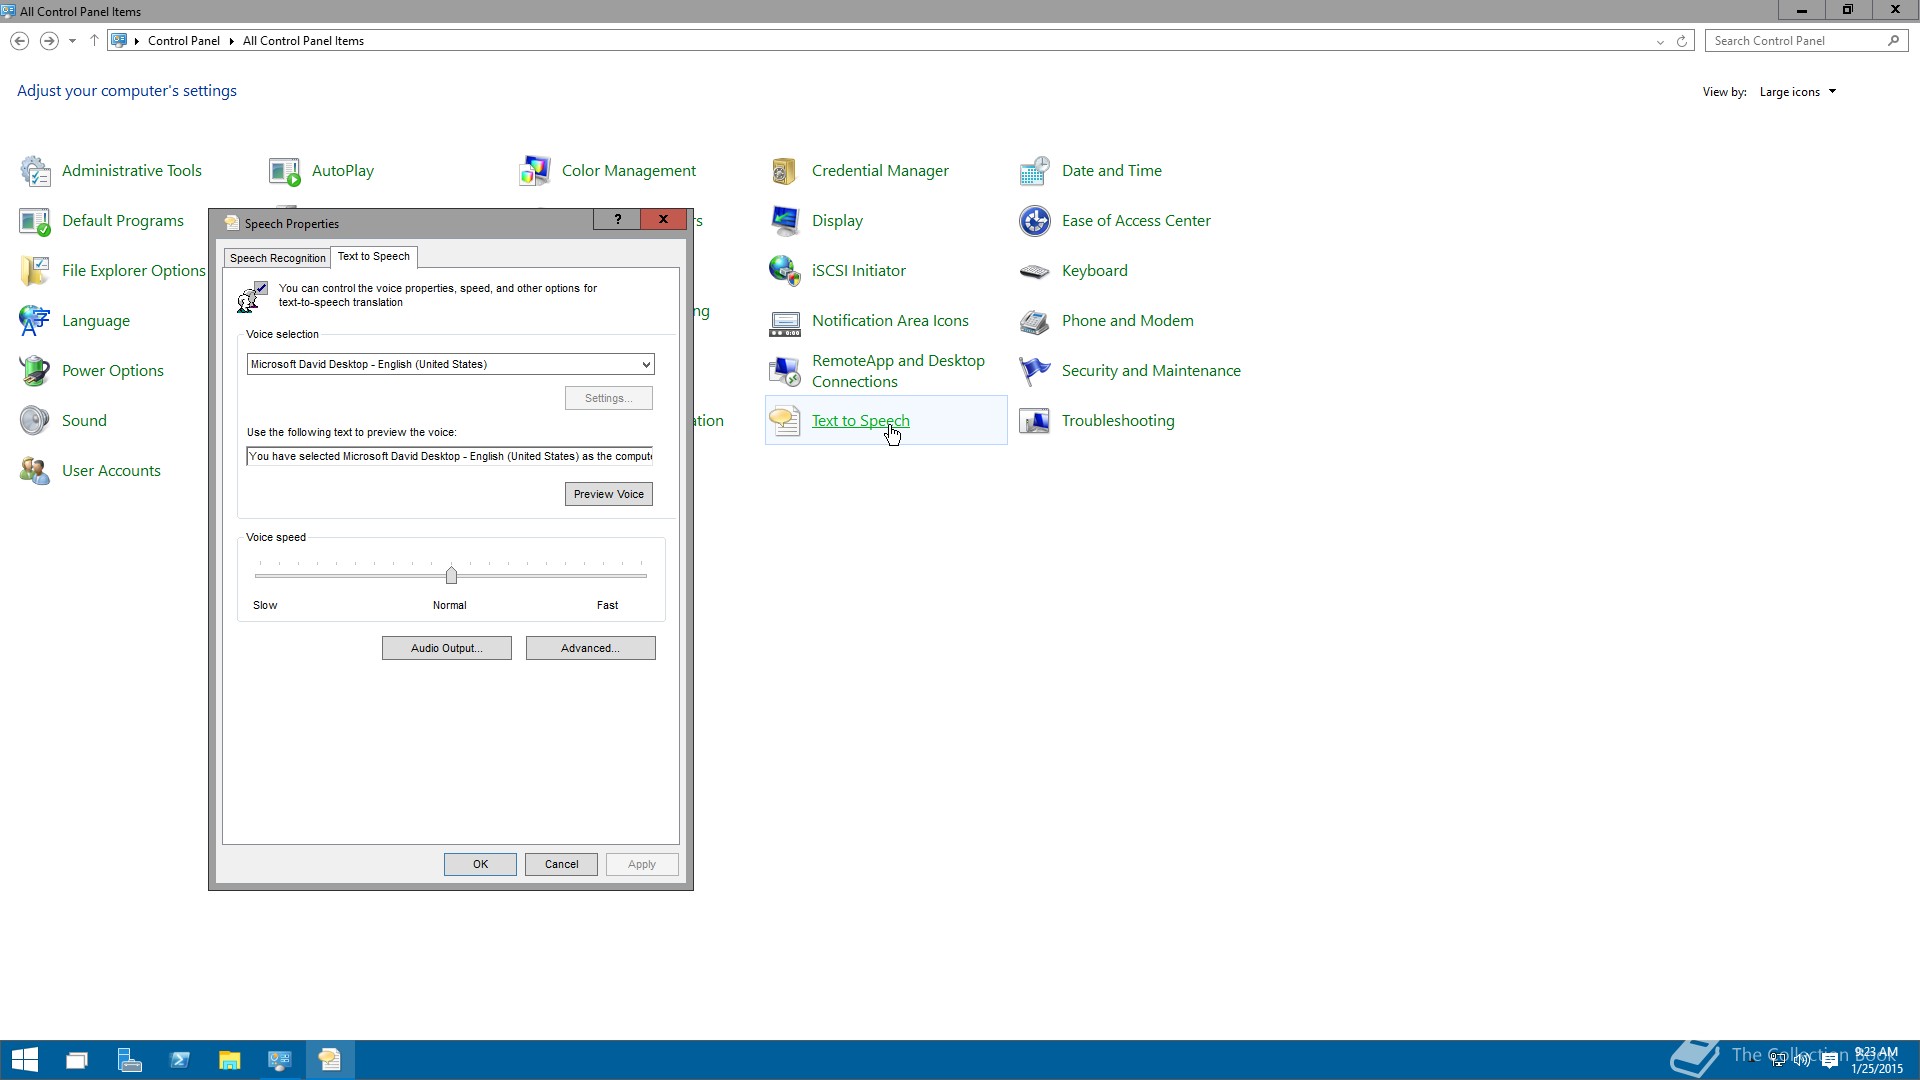Image resolution: width=1920 pixels, height=1080 pixels.
Task: Click the Preview Voice button
Action: (x=609, y=494)
